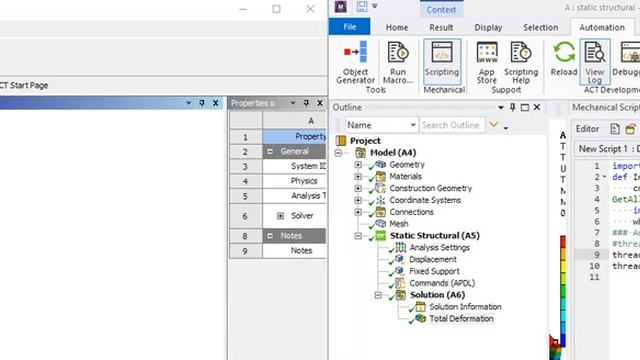Collapse the Notes properties group
Screen dimensions: 640x360
pos(270,236)
